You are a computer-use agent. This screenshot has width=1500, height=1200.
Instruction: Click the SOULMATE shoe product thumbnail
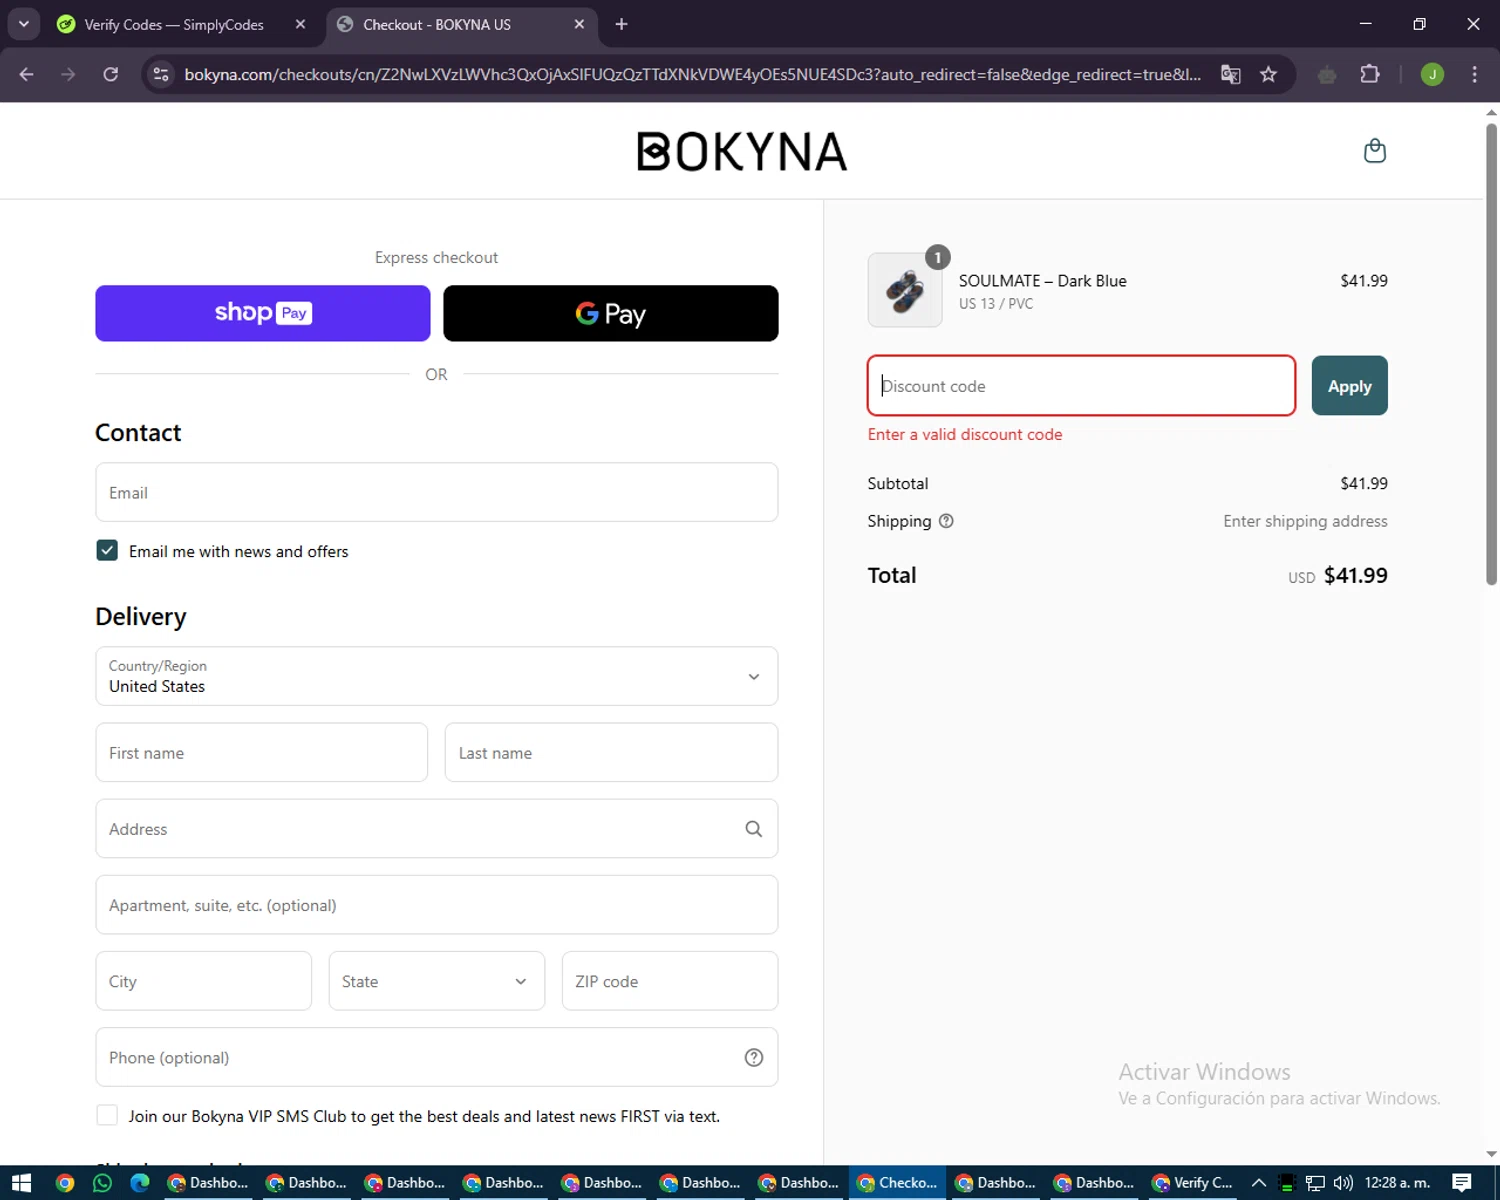coord(905,290)
